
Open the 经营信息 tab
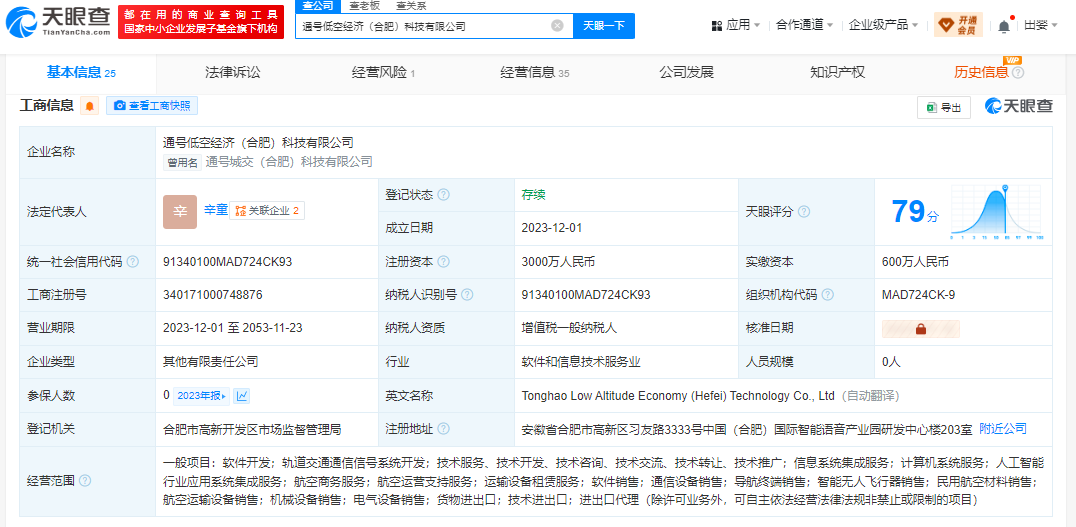535,73
